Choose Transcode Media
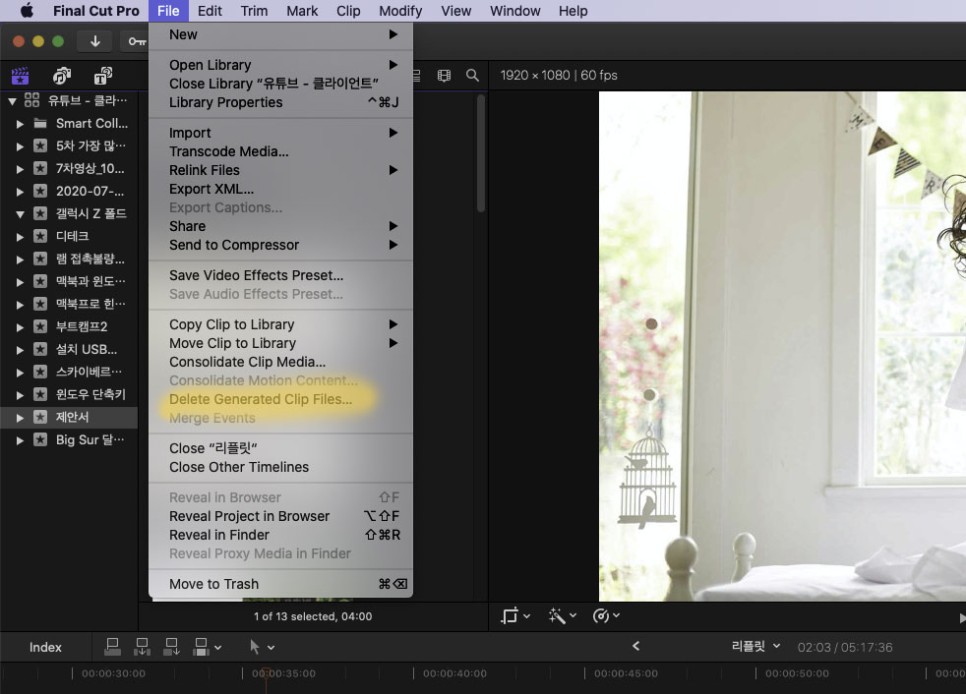Viewport: 966px width, 694px height. (280, 151)
